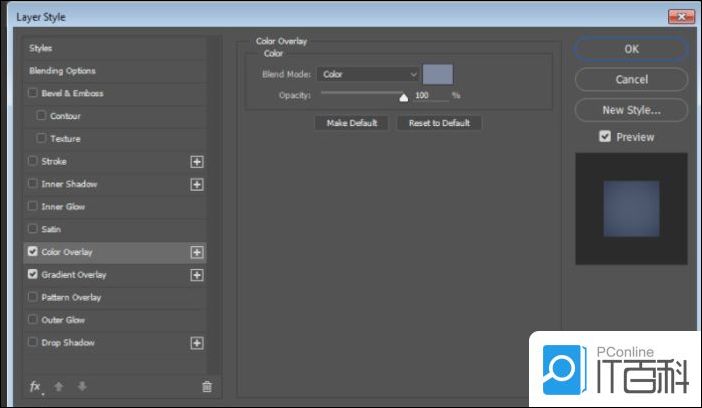Click Reset to Default button
Viewport: 702px width, 408px height.
point(439,123)
